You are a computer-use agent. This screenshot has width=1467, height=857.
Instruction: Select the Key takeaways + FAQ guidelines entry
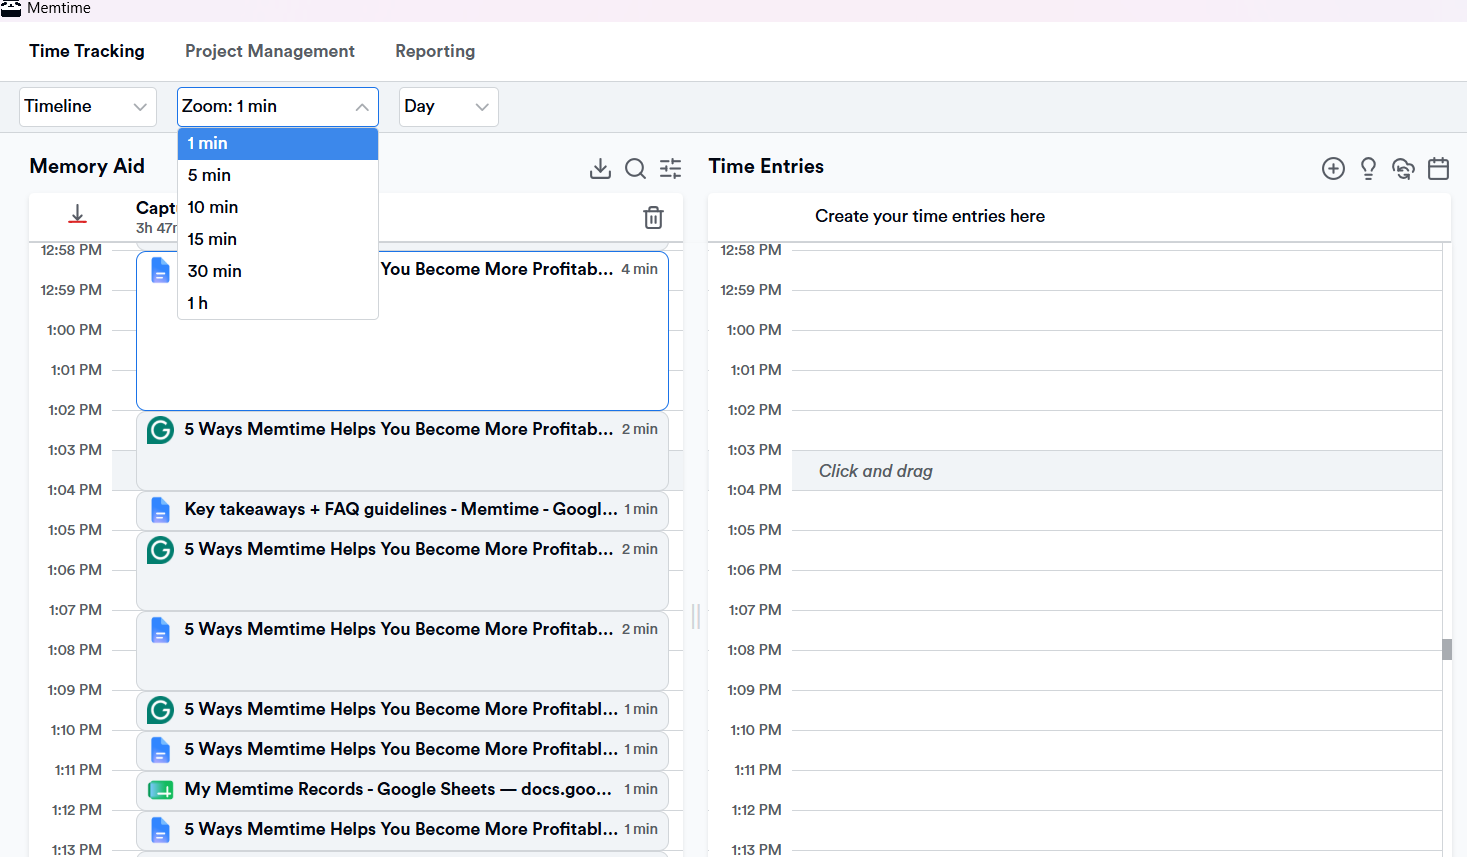[402, 510]
